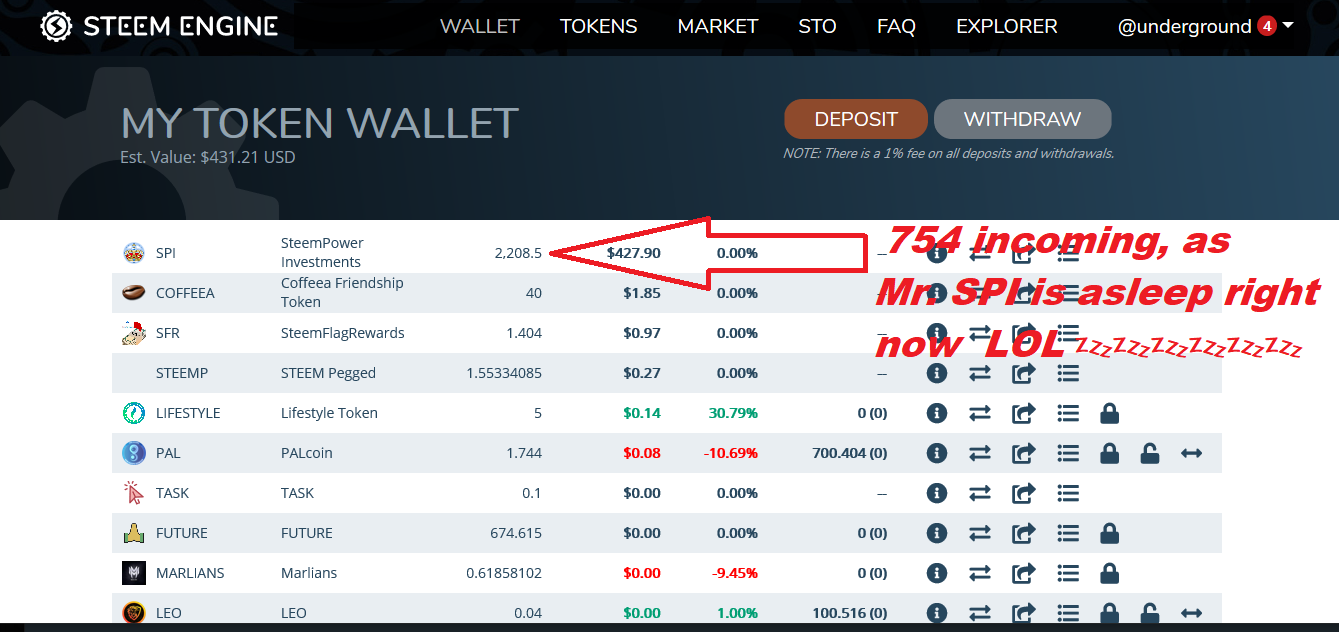The height and width of the screenshot is (632, 1339).
Task: Open info for STEEMP token
Action: (x=937, y=373)
